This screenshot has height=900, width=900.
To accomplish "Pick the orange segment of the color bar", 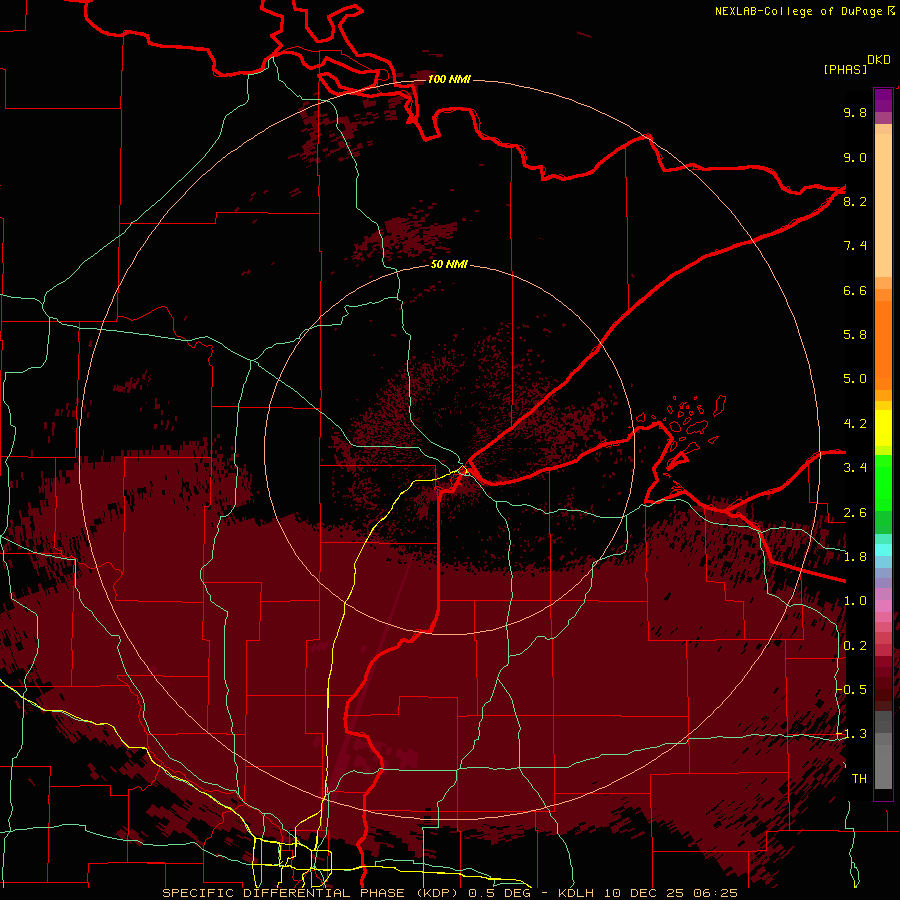I will 883,345.
